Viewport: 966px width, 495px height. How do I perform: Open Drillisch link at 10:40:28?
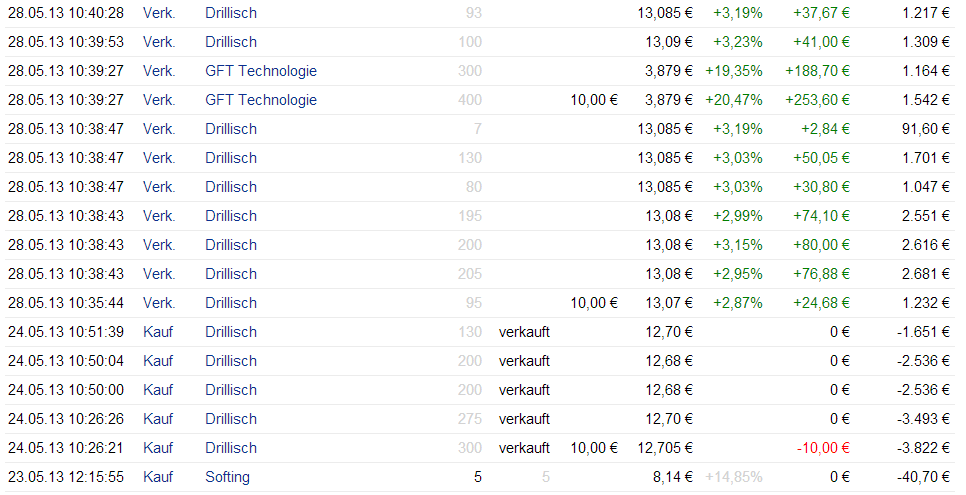pyautogui.click(x=231, y=13)
